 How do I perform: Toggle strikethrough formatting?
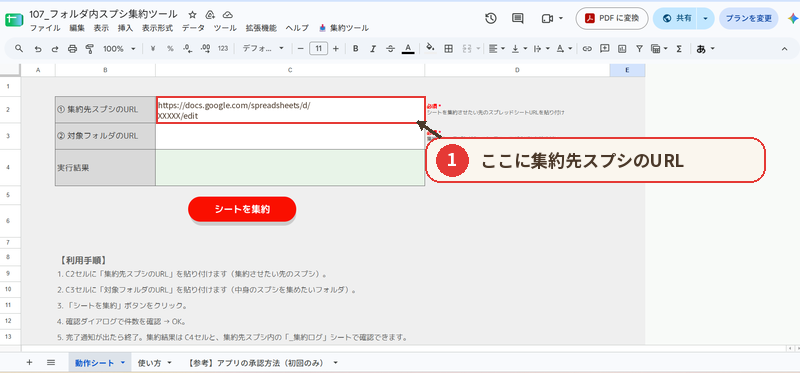pos(390,49)
